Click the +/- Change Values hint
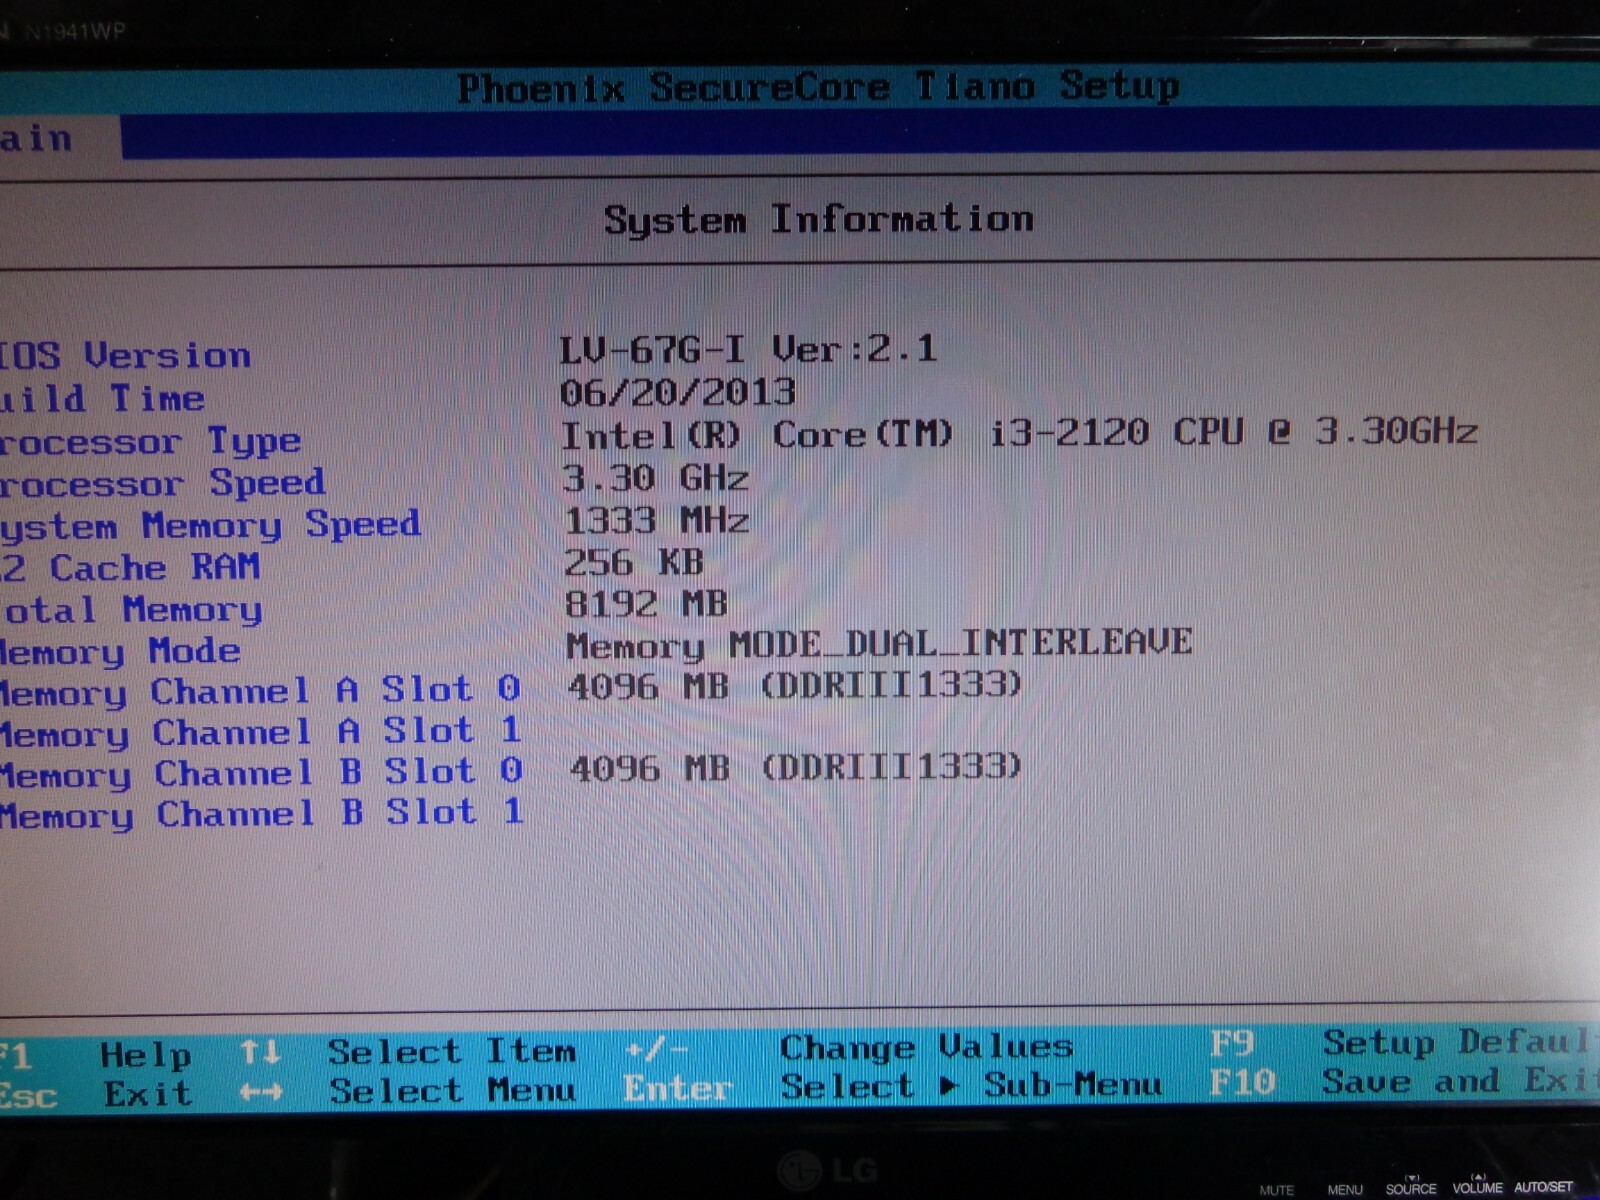Image resolution: width=1600 pixels, height=1200 pixels. click(x=848, y=1048)
